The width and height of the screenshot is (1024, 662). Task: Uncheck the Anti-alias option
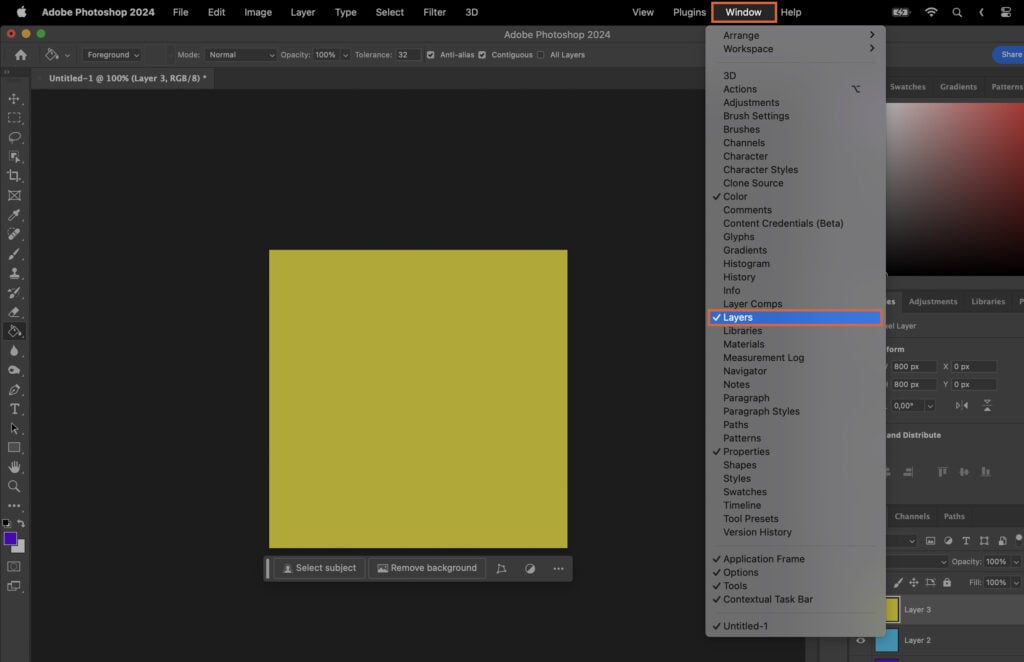click(429, 55)
